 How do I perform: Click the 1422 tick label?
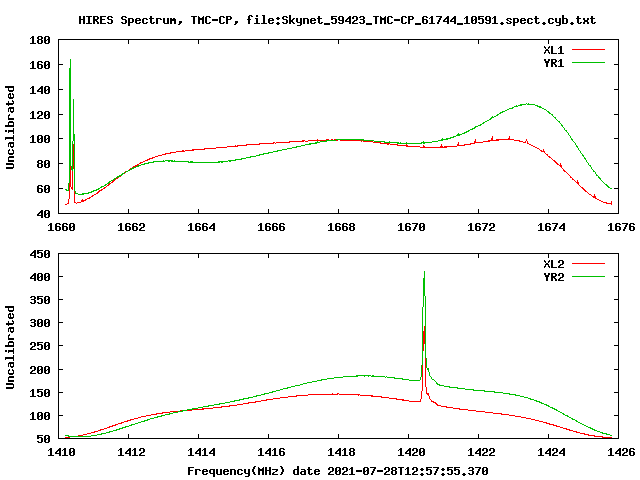481,452
